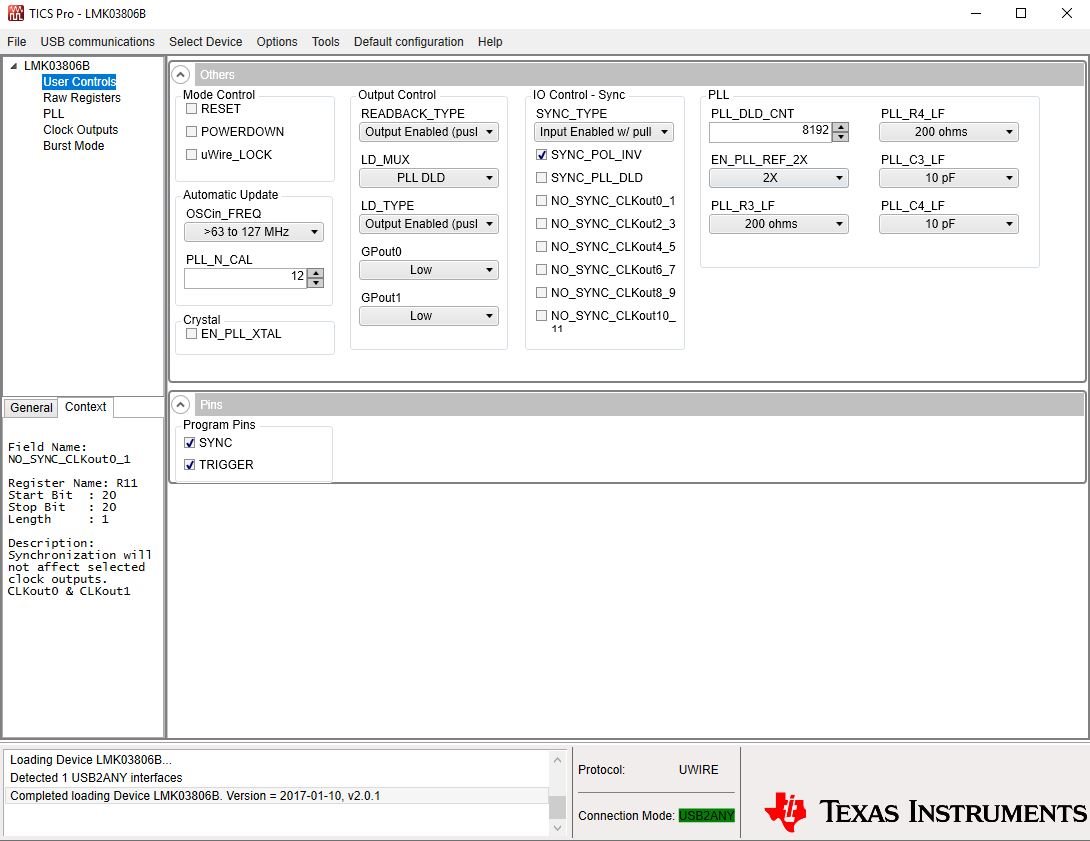Enable the EN_PLL_XTAL checkbox
The width and height of the screenshot is (1090, 841).
[x=192, y=334]
